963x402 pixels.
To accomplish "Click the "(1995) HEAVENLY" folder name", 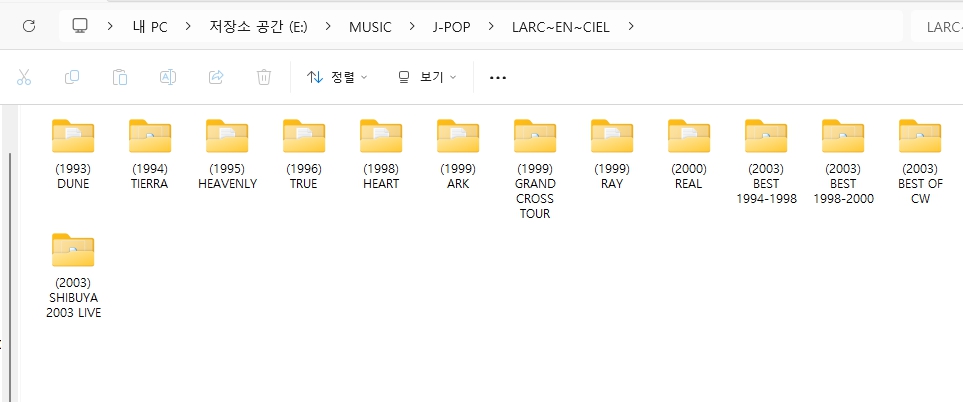I will [x=227, y=176].
